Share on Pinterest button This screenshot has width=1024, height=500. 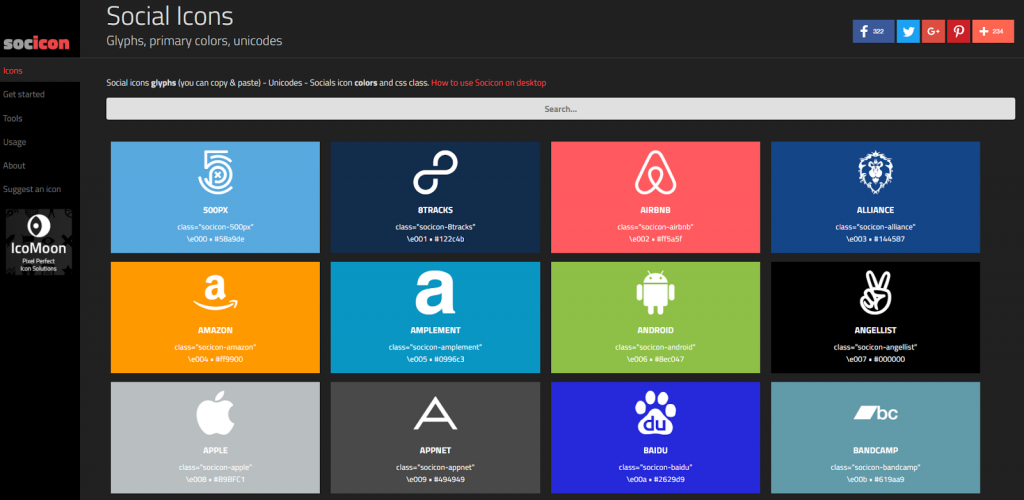pos(959,31)
